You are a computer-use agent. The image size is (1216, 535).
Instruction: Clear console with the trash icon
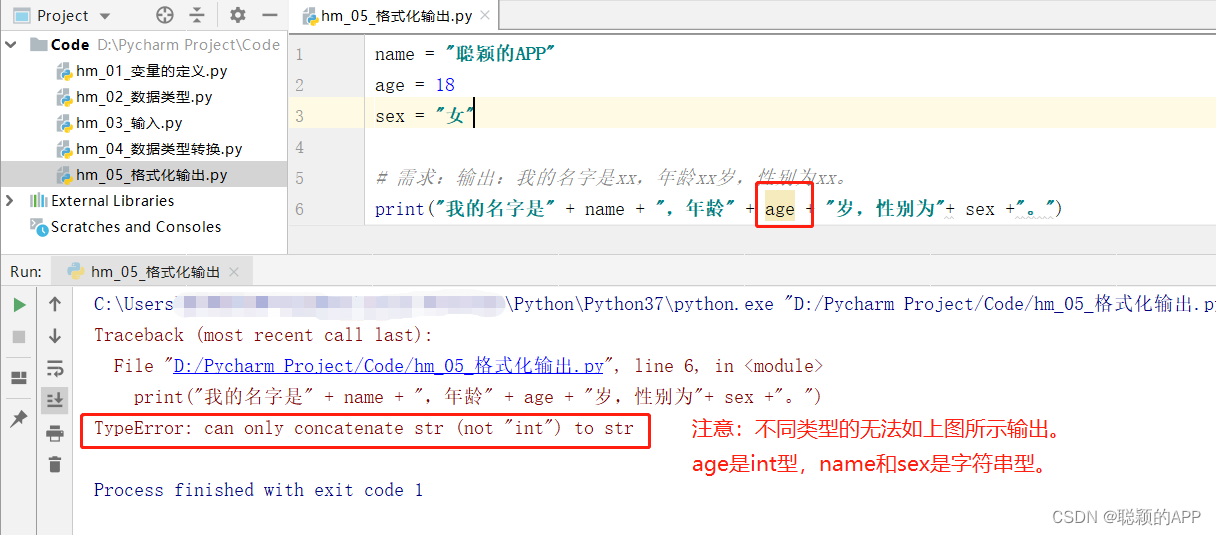[x=54, y=464]
